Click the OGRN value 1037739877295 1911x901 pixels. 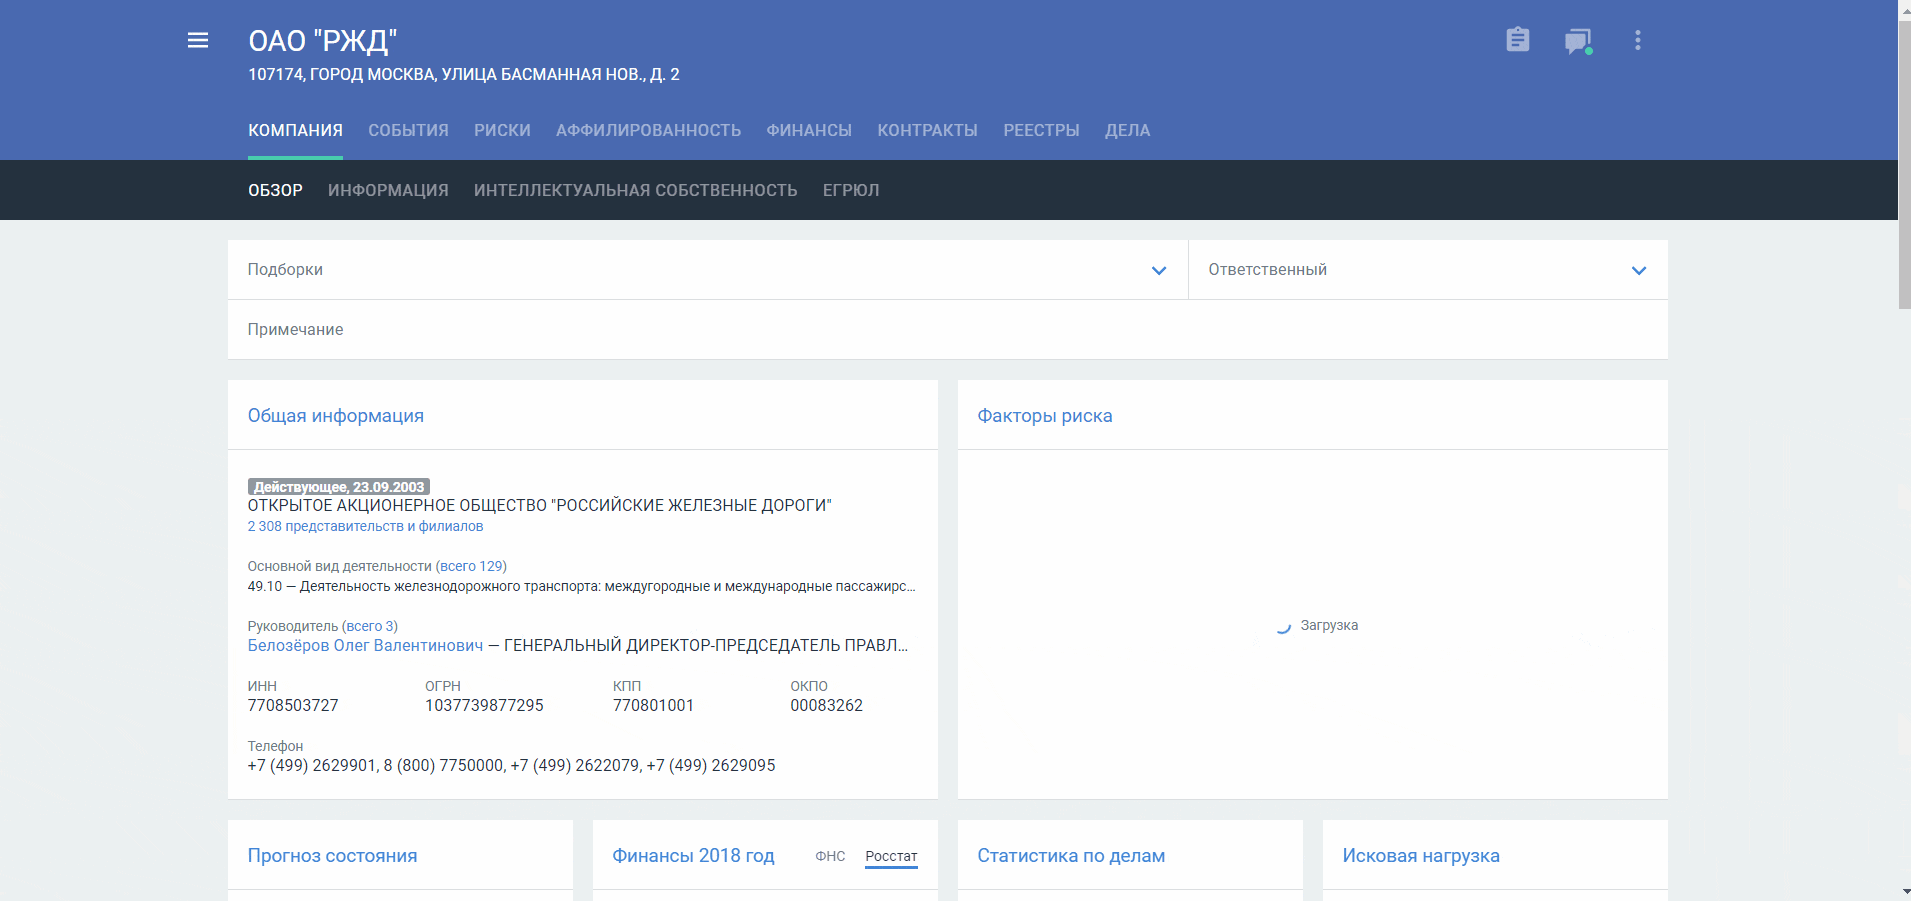coord(484,706)
